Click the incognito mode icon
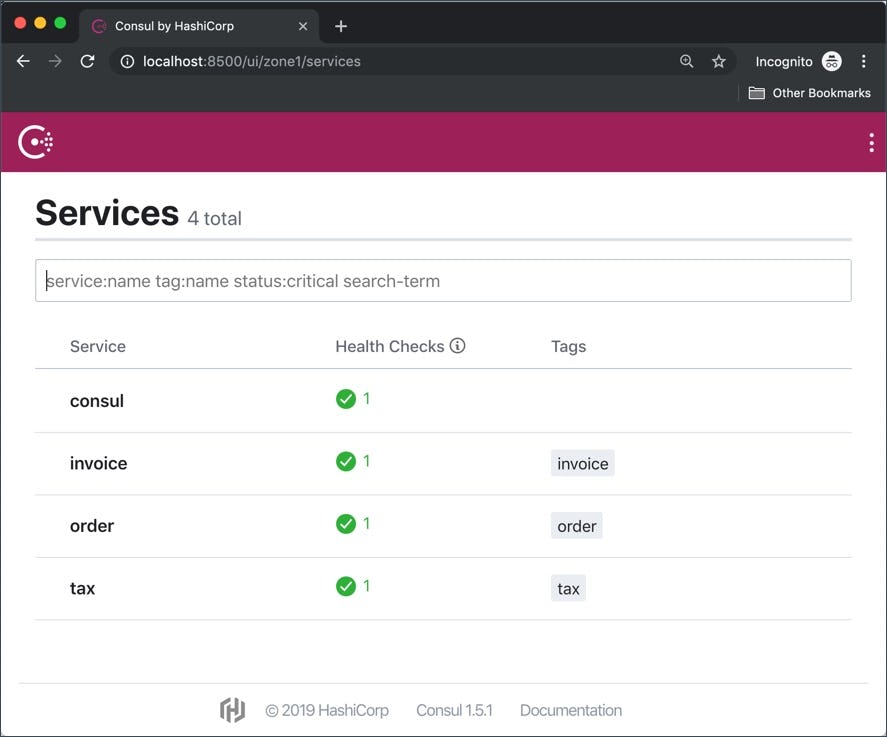This screenshot has width=887, height=737. click(x=831, y=61)
